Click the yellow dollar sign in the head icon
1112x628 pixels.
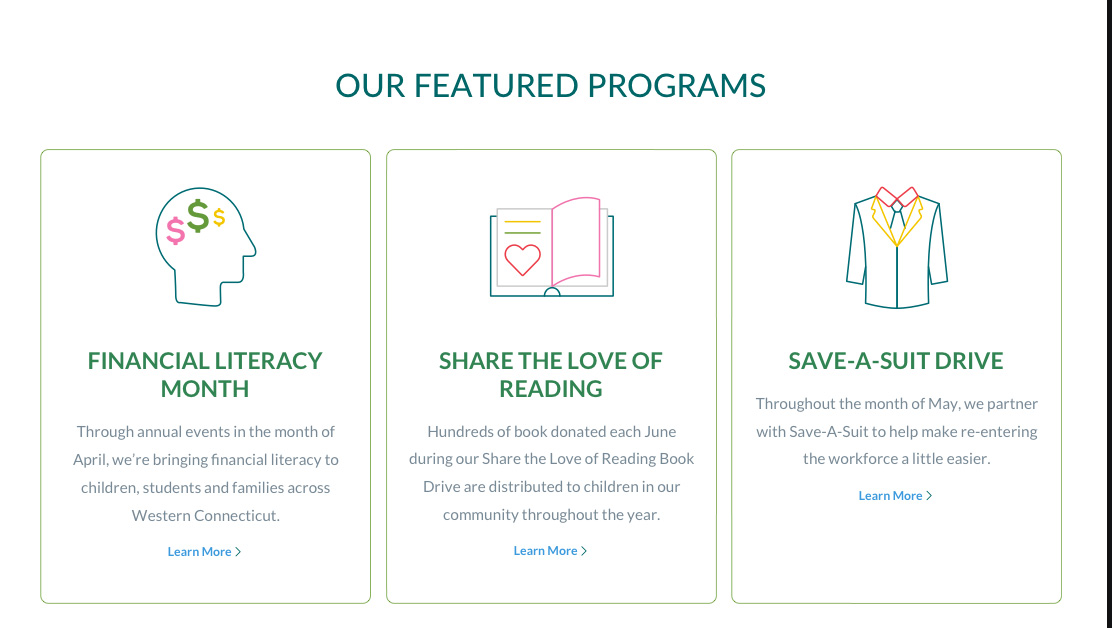point(219,217)
